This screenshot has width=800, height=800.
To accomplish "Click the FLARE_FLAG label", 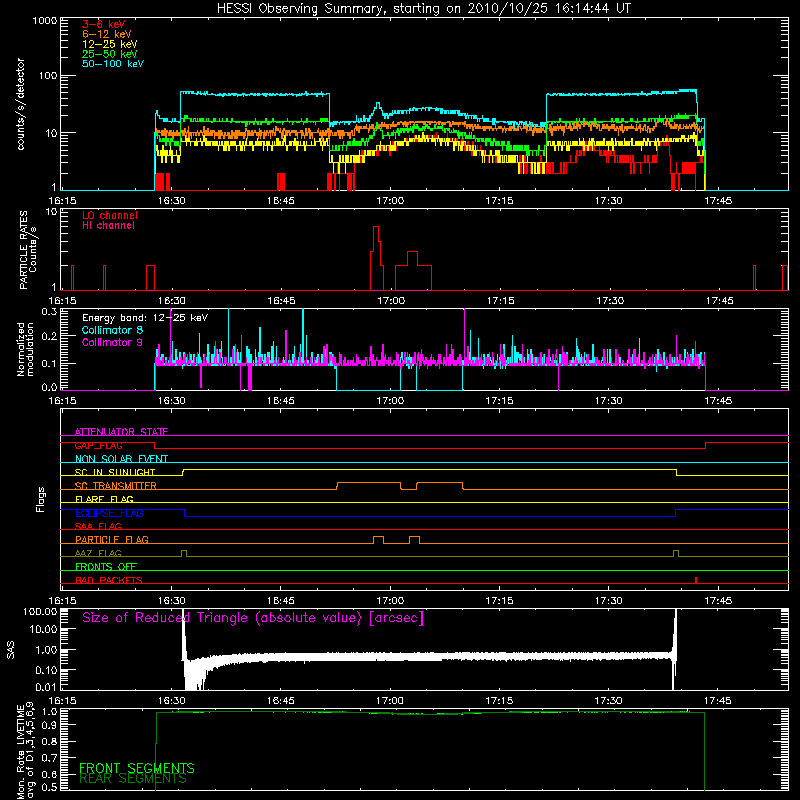I will 104,499.
